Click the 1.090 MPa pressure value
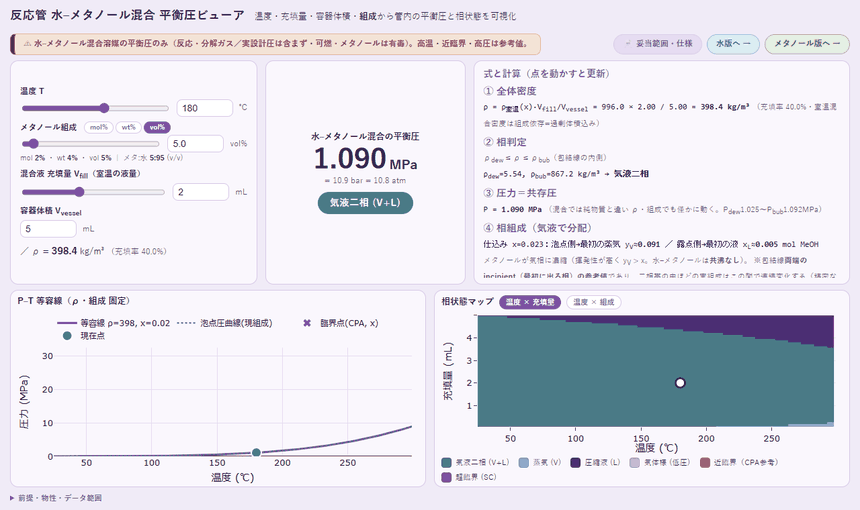 (x=365, y=158)
